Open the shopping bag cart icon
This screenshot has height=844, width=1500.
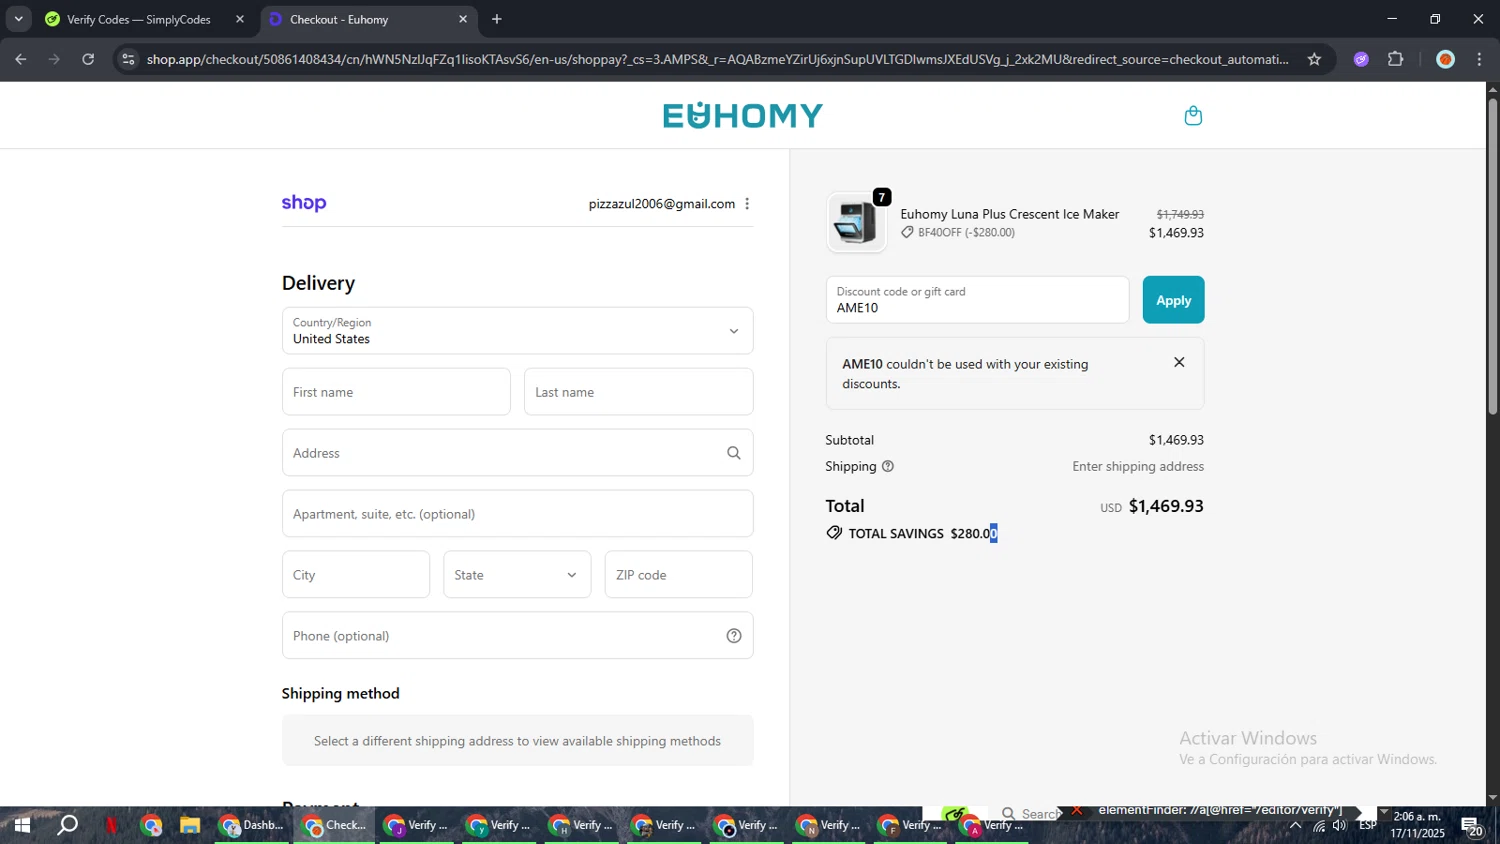[1192, 116]
